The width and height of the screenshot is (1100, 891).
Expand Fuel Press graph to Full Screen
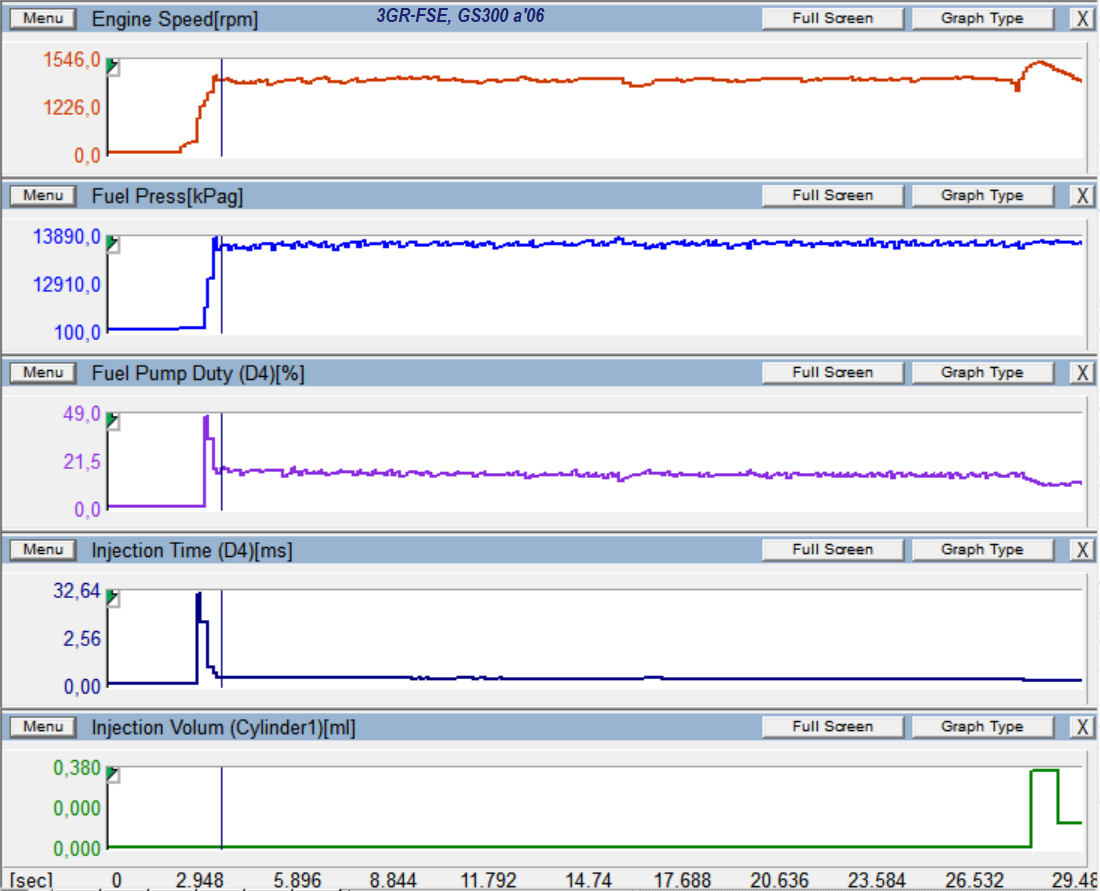832,196
